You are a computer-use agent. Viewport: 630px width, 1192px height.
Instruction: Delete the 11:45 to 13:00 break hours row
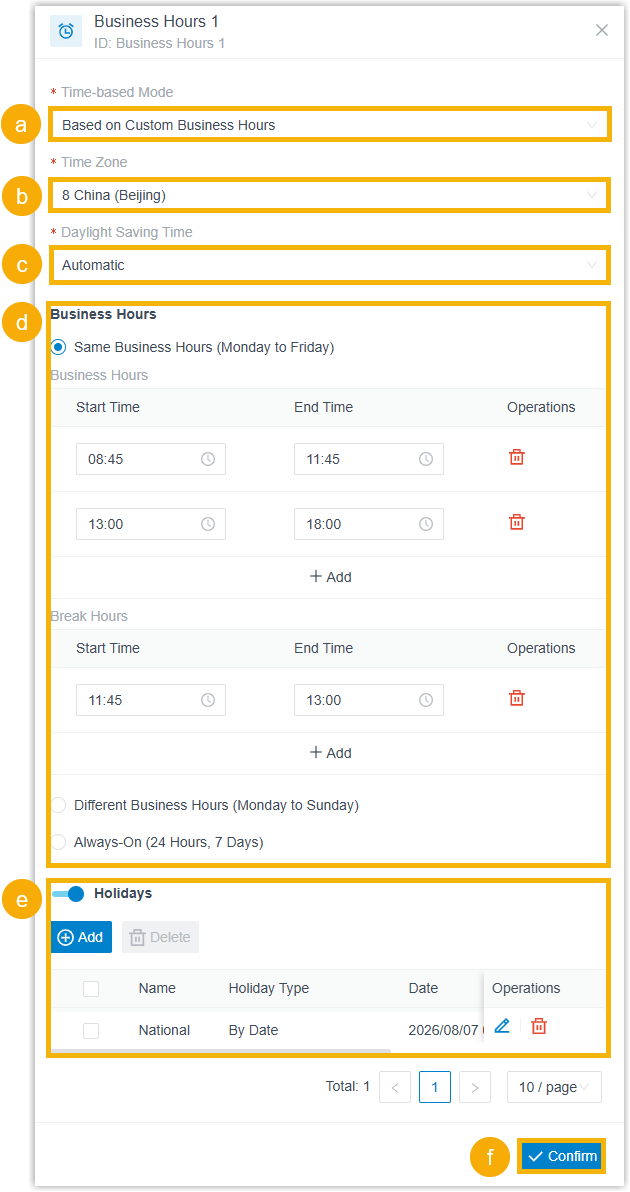(x=517, y=698)
